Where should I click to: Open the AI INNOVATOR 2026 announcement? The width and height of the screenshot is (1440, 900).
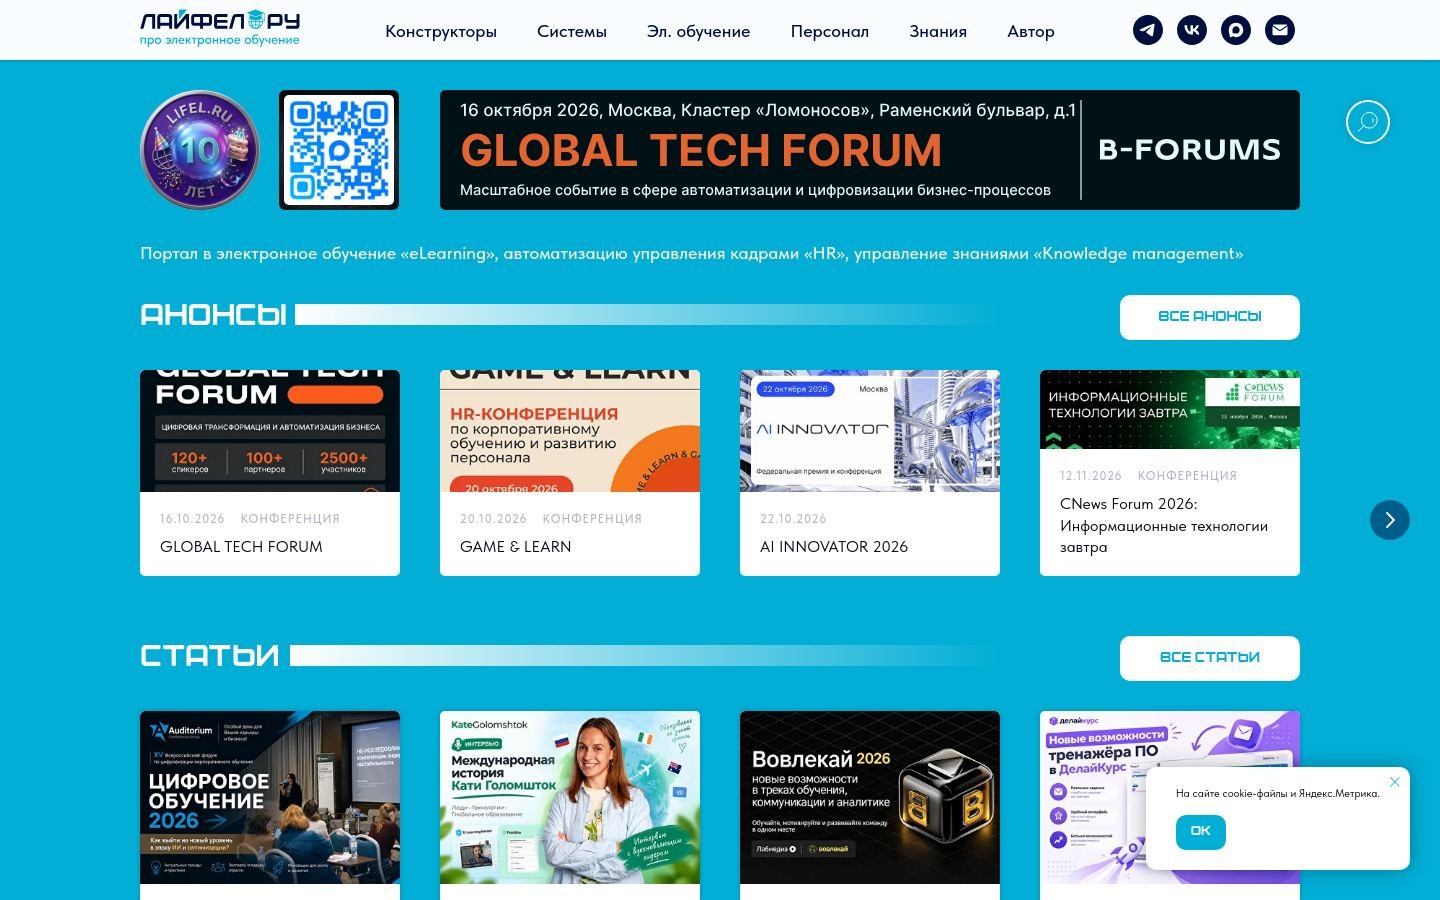[870, 473]
